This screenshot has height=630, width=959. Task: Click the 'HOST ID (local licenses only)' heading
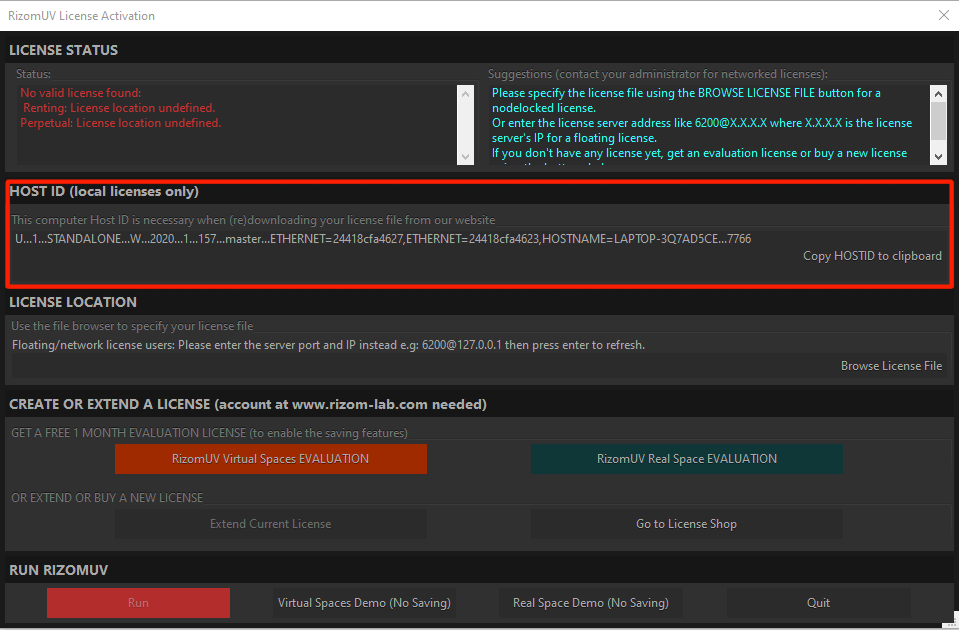click(x=104, y=191)
